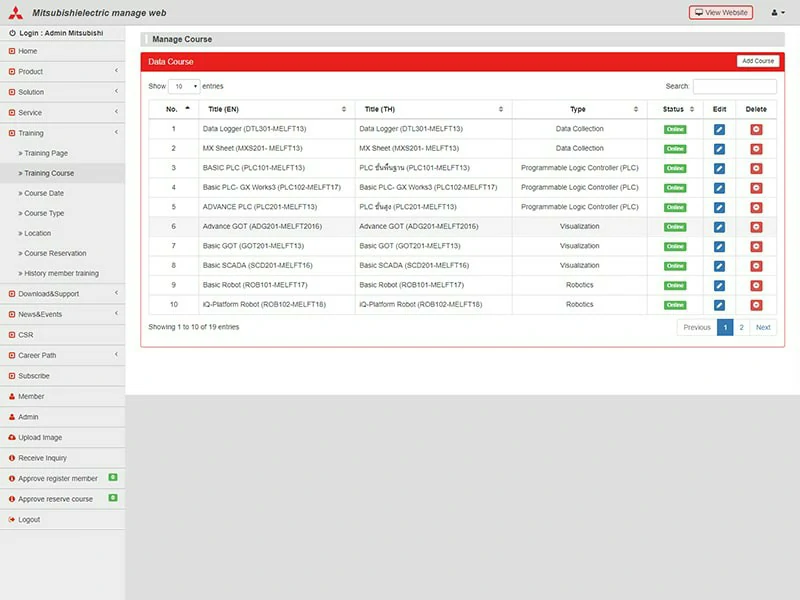Delete the Data Logger (DTL301-MELFT13) course

(756, 130)
